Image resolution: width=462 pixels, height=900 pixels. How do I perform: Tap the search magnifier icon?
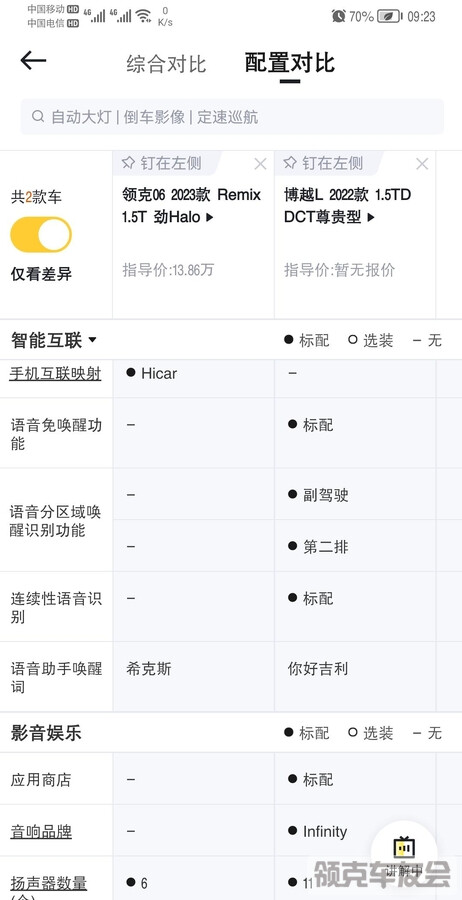click(x=38, y=117)
